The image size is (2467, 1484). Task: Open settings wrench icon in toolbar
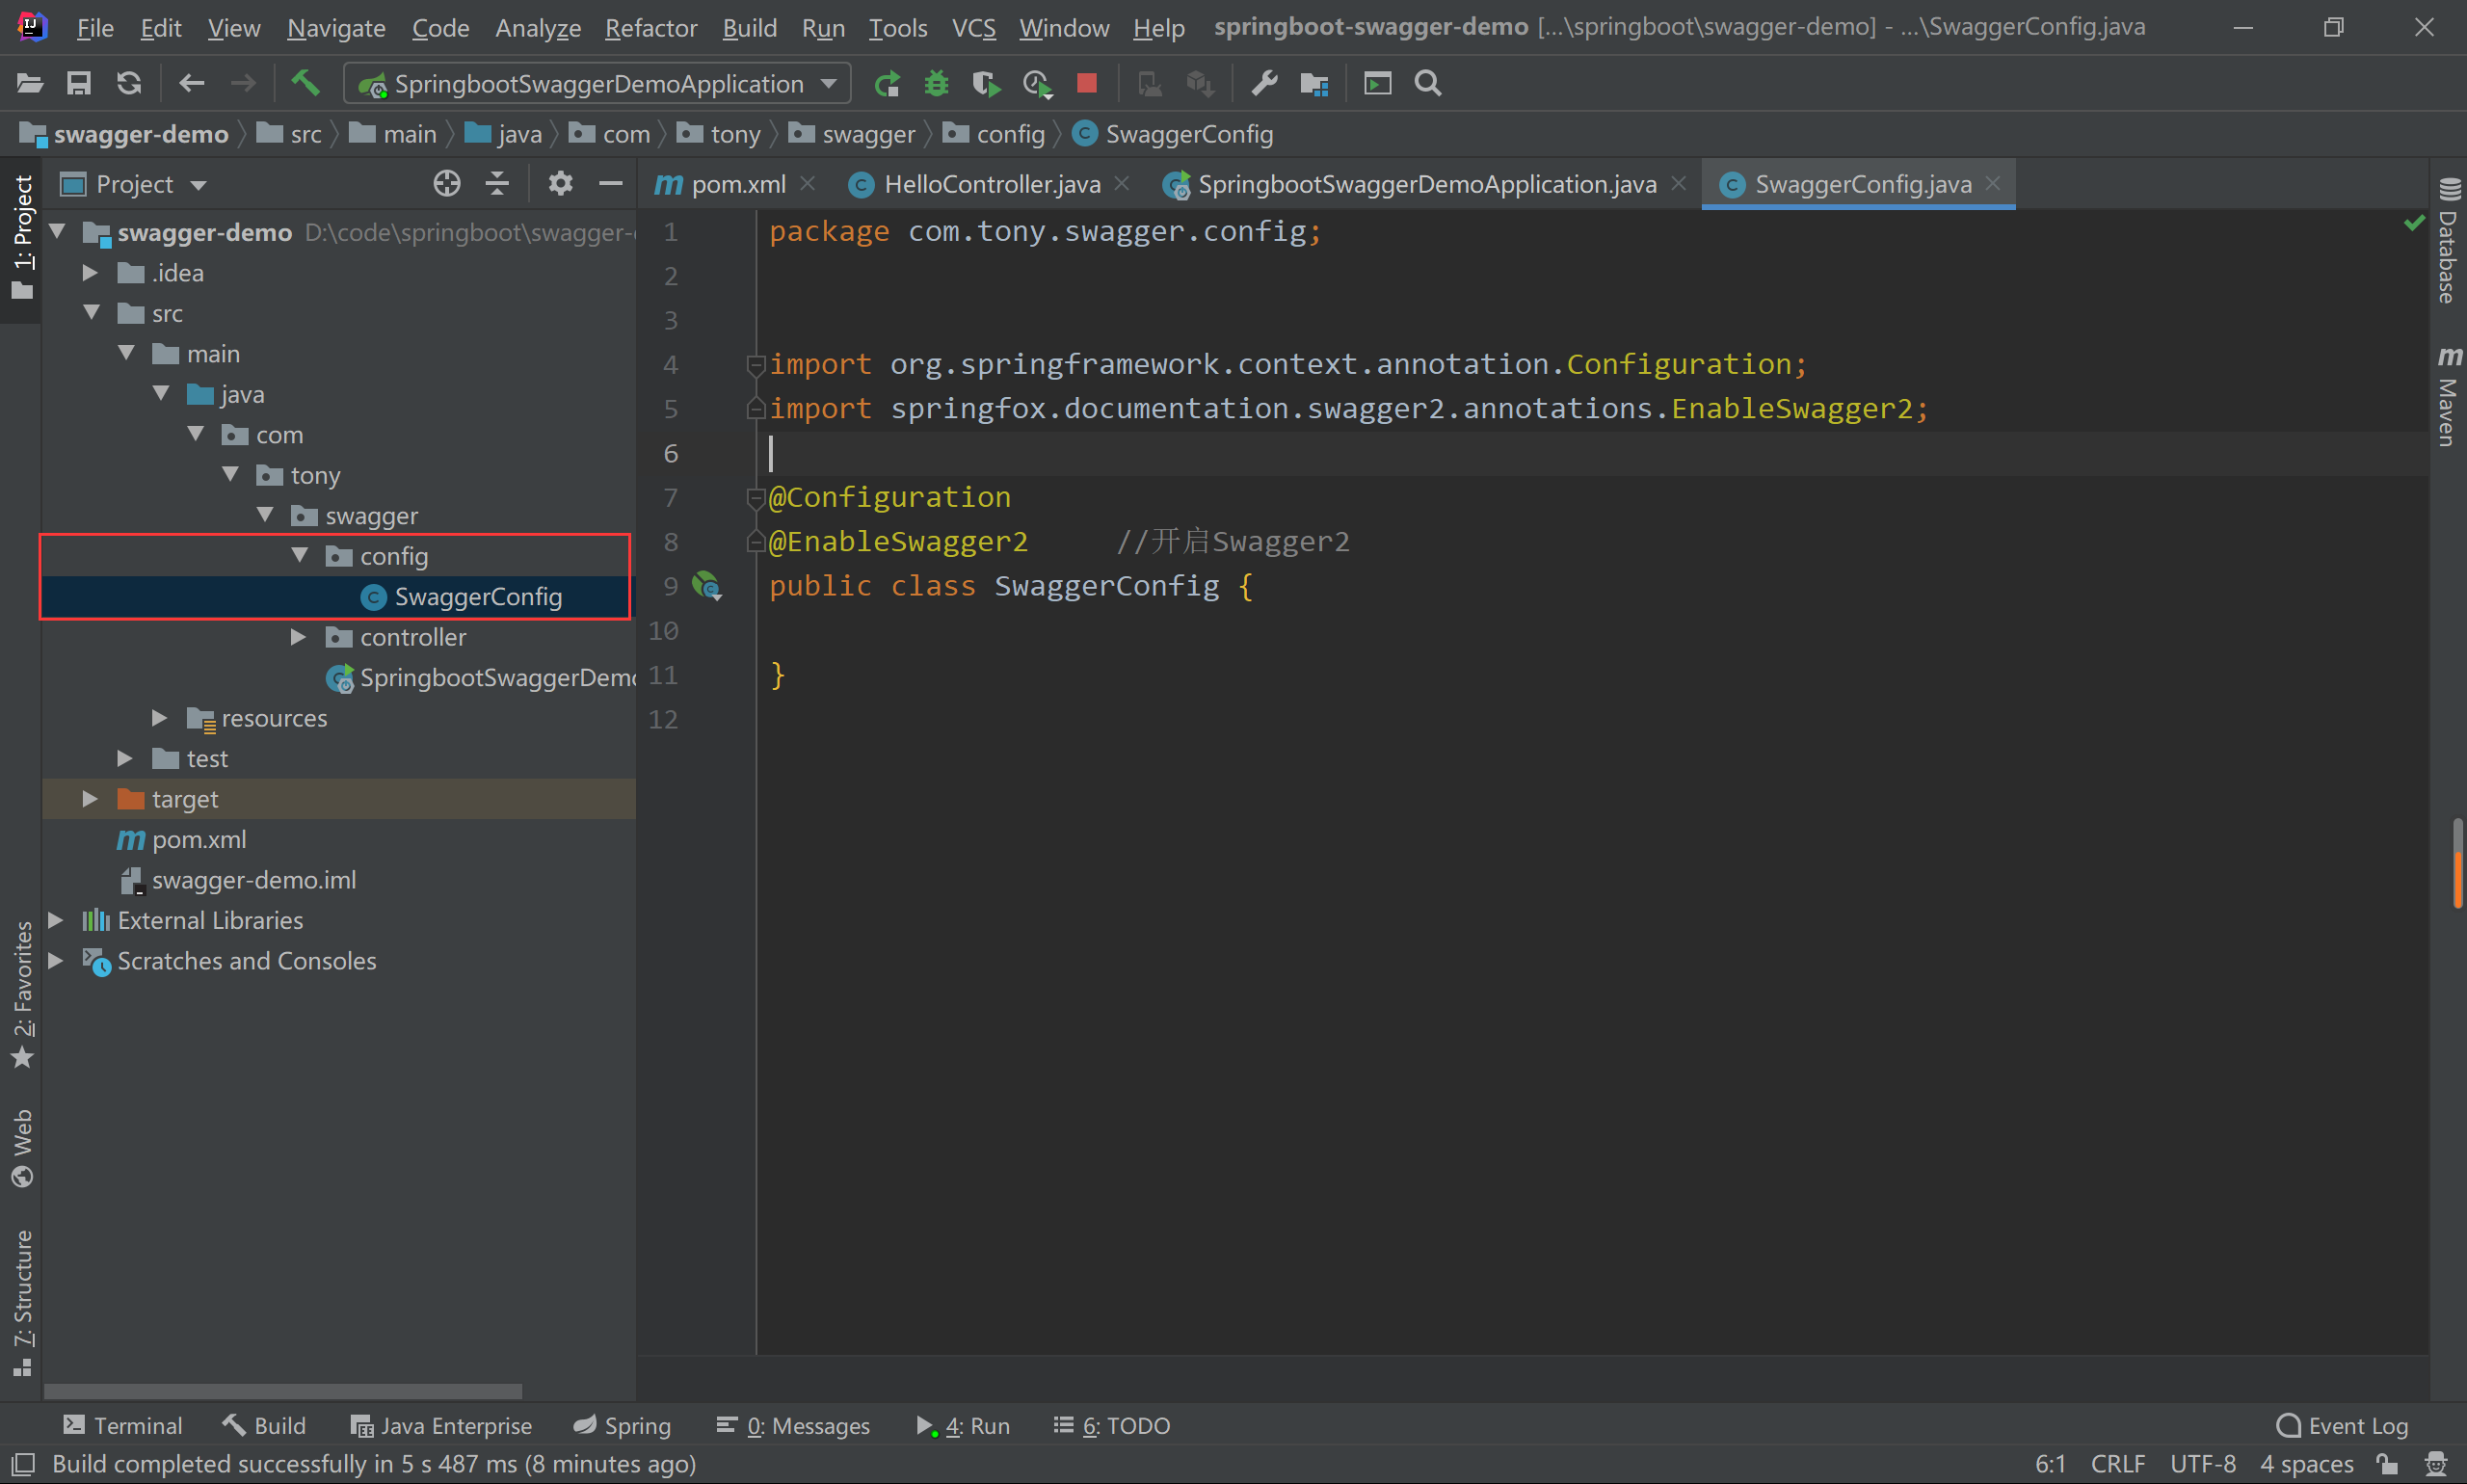[x=1264, y=83]
